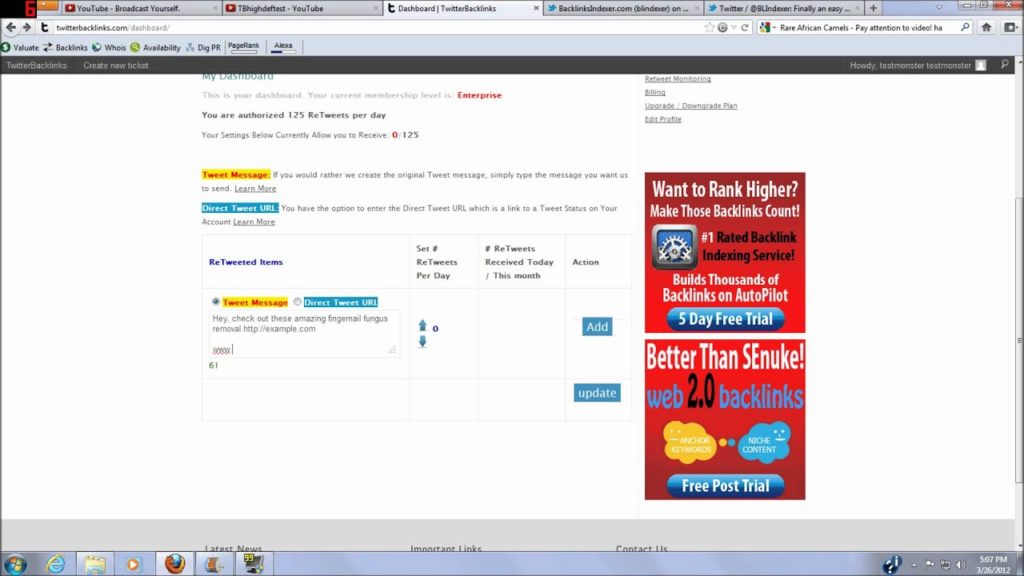
Task: Click the Add button
Action: (x=597, y=327)
